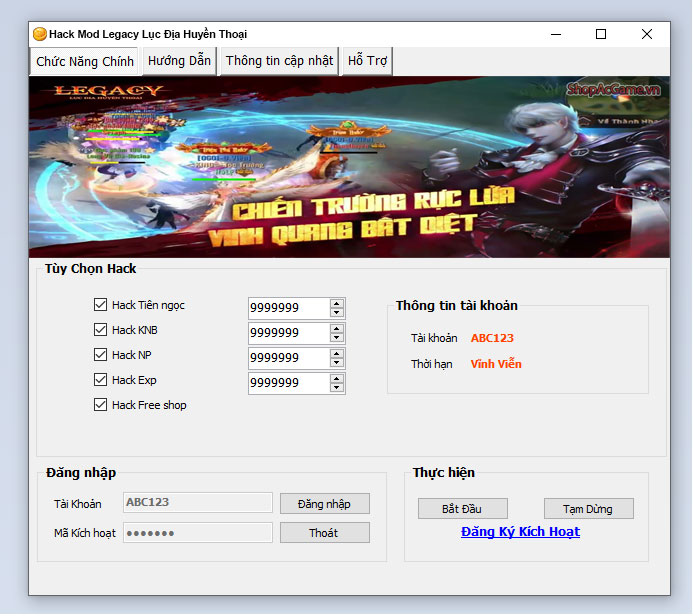
Task: Click the Hack Exp number field
Action: pos(289,383)
